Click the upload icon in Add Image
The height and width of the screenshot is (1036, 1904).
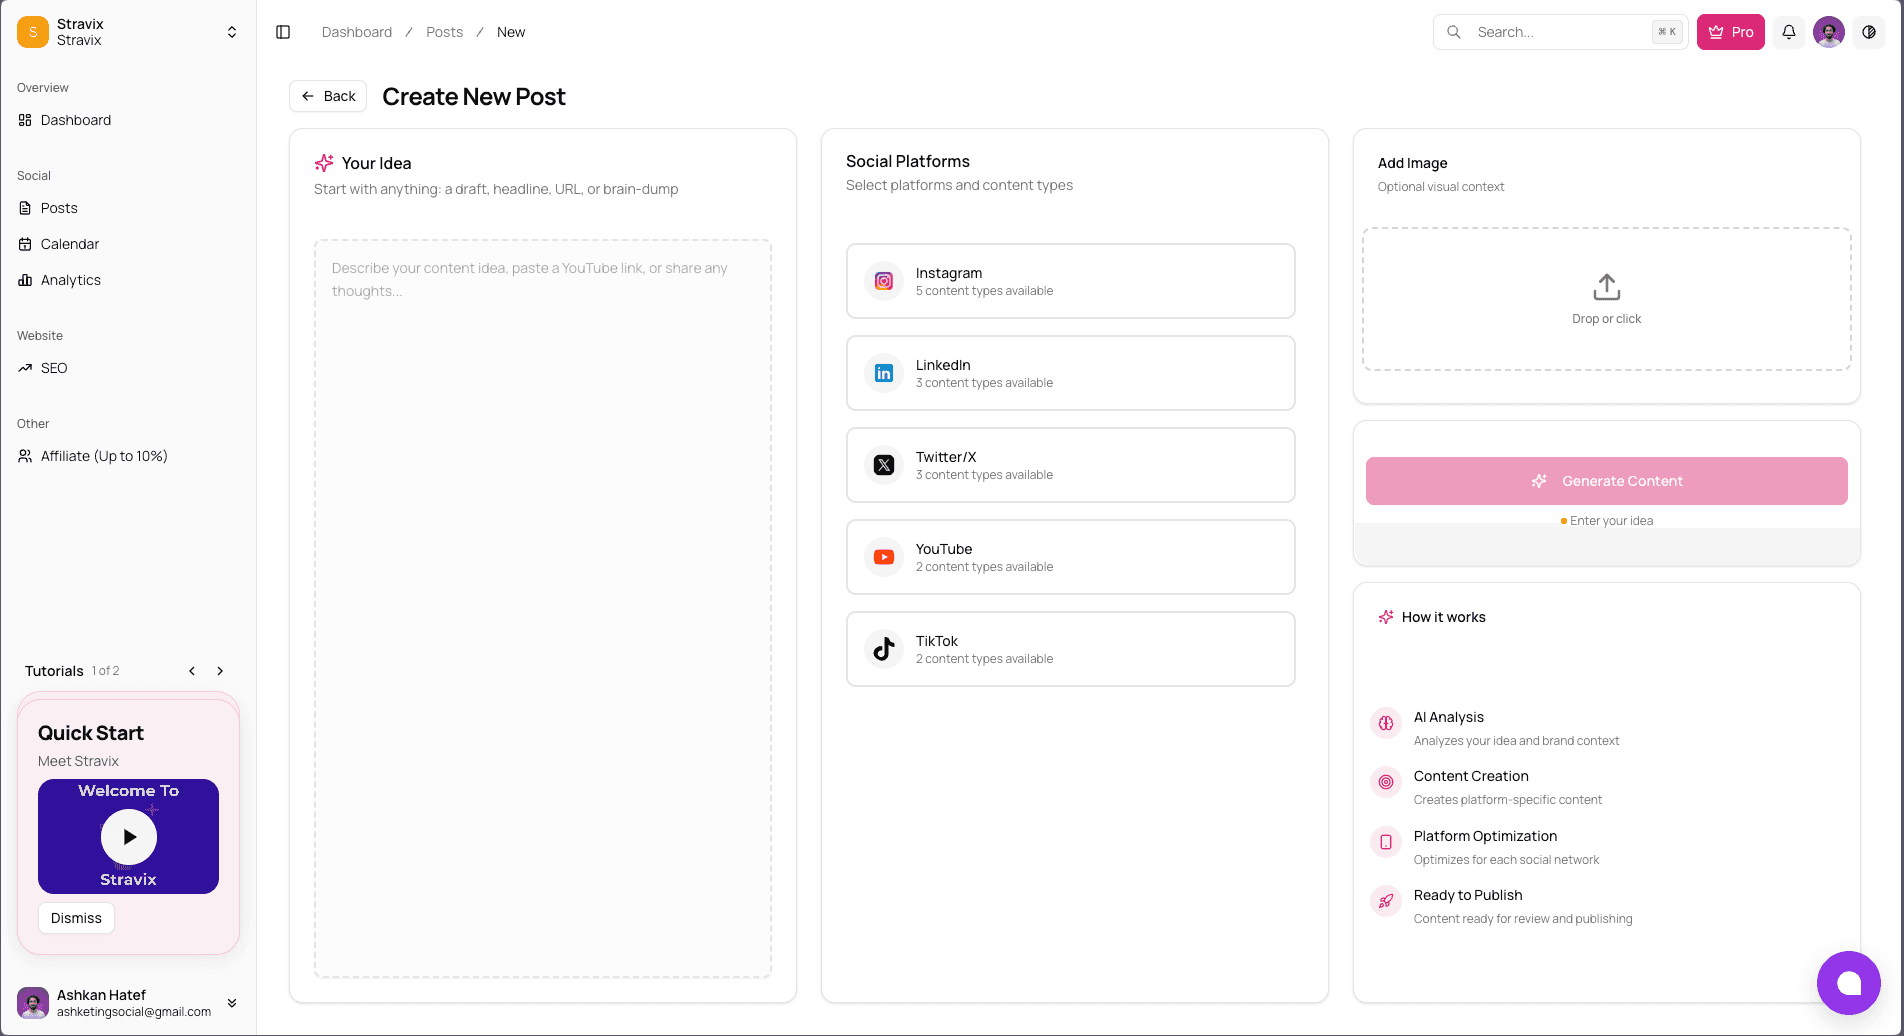click(1605, 286)
